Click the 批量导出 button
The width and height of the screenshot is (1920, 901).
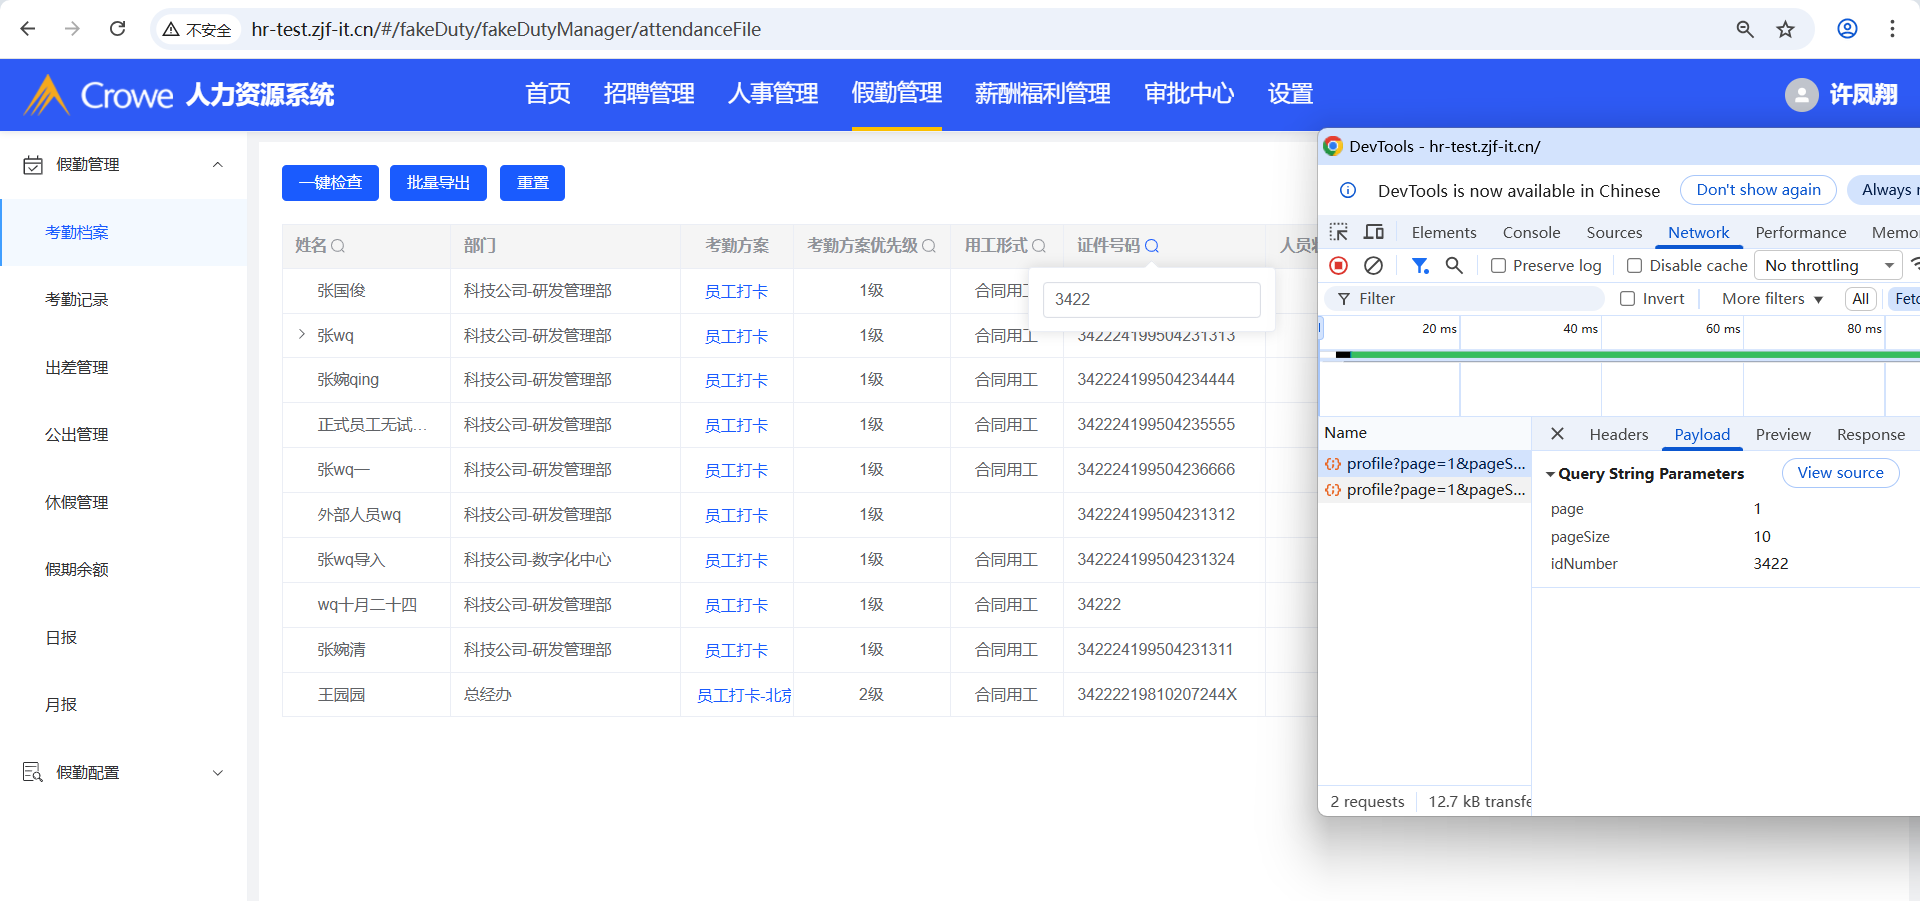tap(438, 183)
